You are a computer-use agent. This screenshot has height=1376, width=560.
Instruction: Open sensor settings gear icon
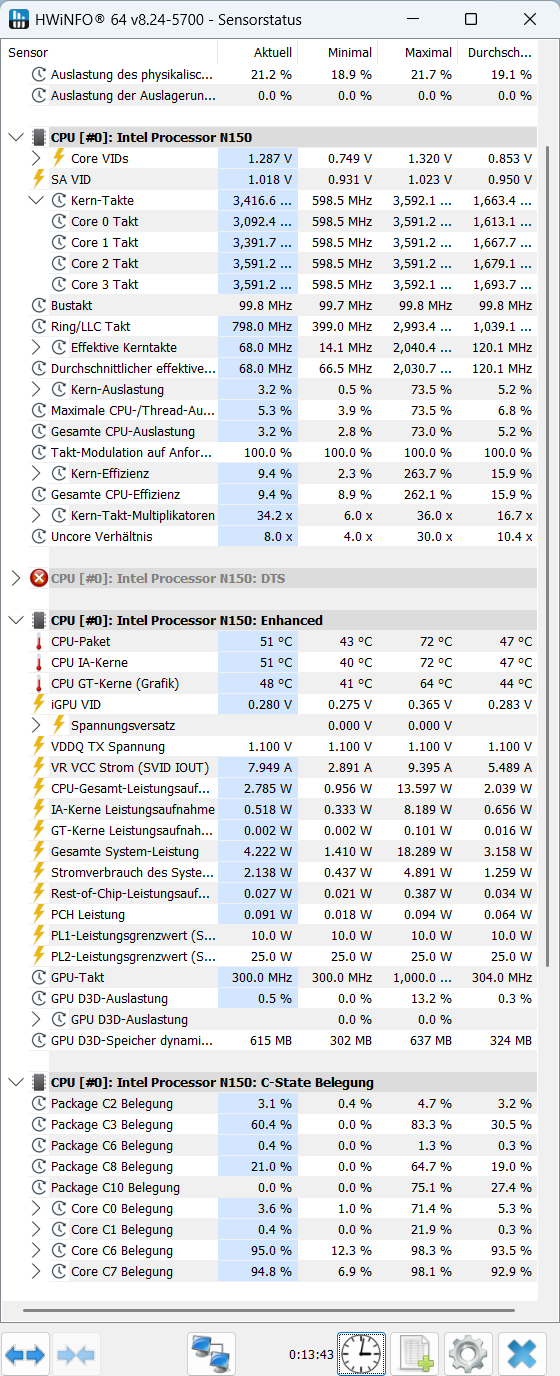467,1355
